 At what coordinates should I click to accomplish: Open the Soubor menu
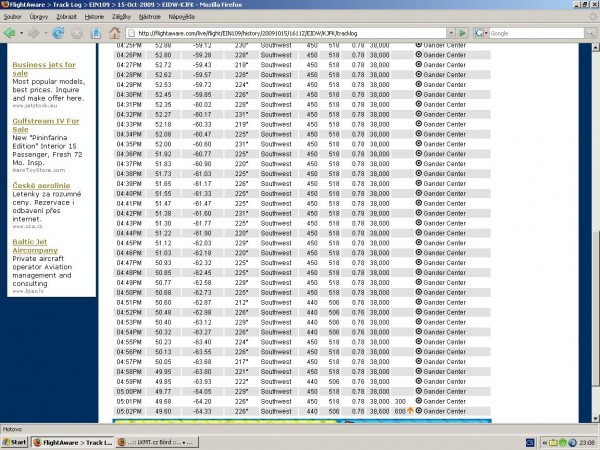pyautogui.click(x=12, y=17)
